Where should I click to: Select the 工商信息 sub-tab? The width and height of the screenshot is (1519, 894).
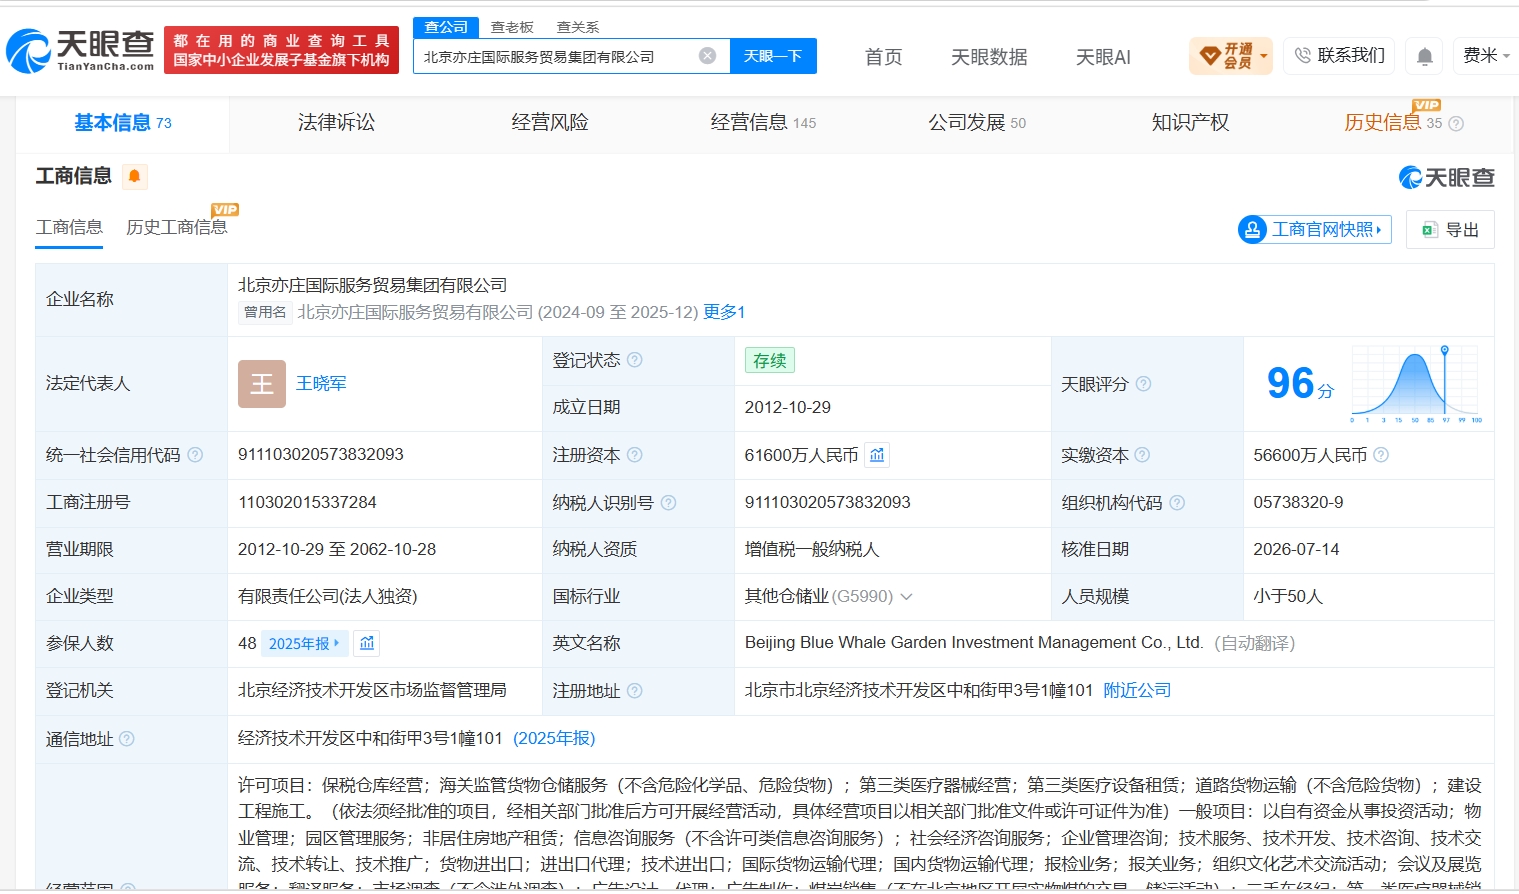coord(69,228)
